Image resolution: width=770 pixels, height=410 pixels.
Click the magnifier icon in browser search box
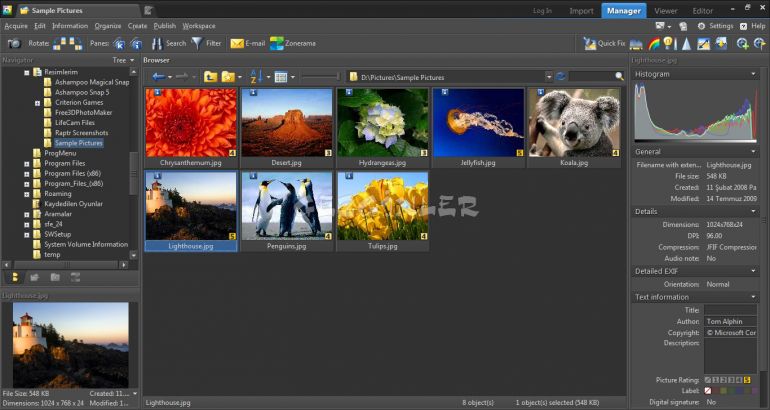pyautogui.click(x=619, y=77)
